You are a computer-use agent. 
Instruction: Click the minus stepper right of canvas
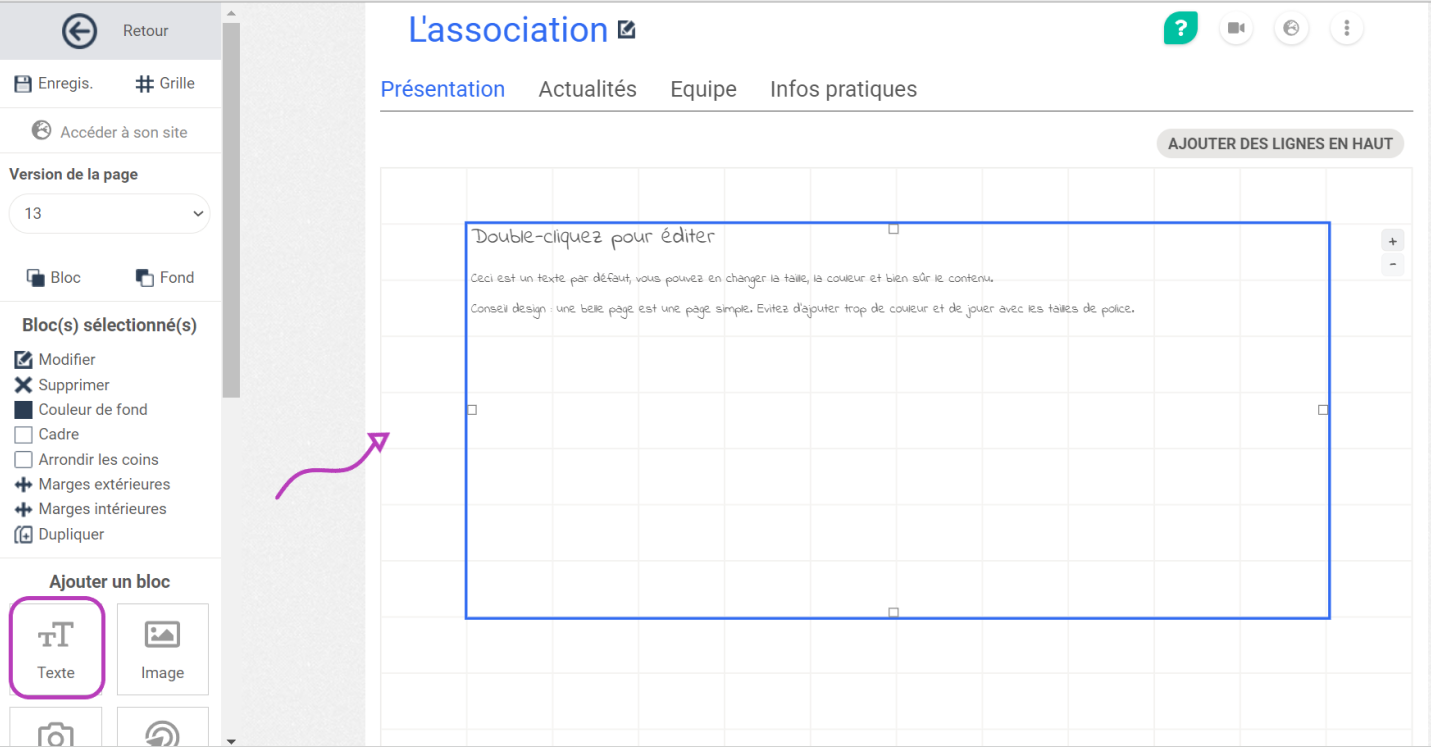(x=1392, y=265)
